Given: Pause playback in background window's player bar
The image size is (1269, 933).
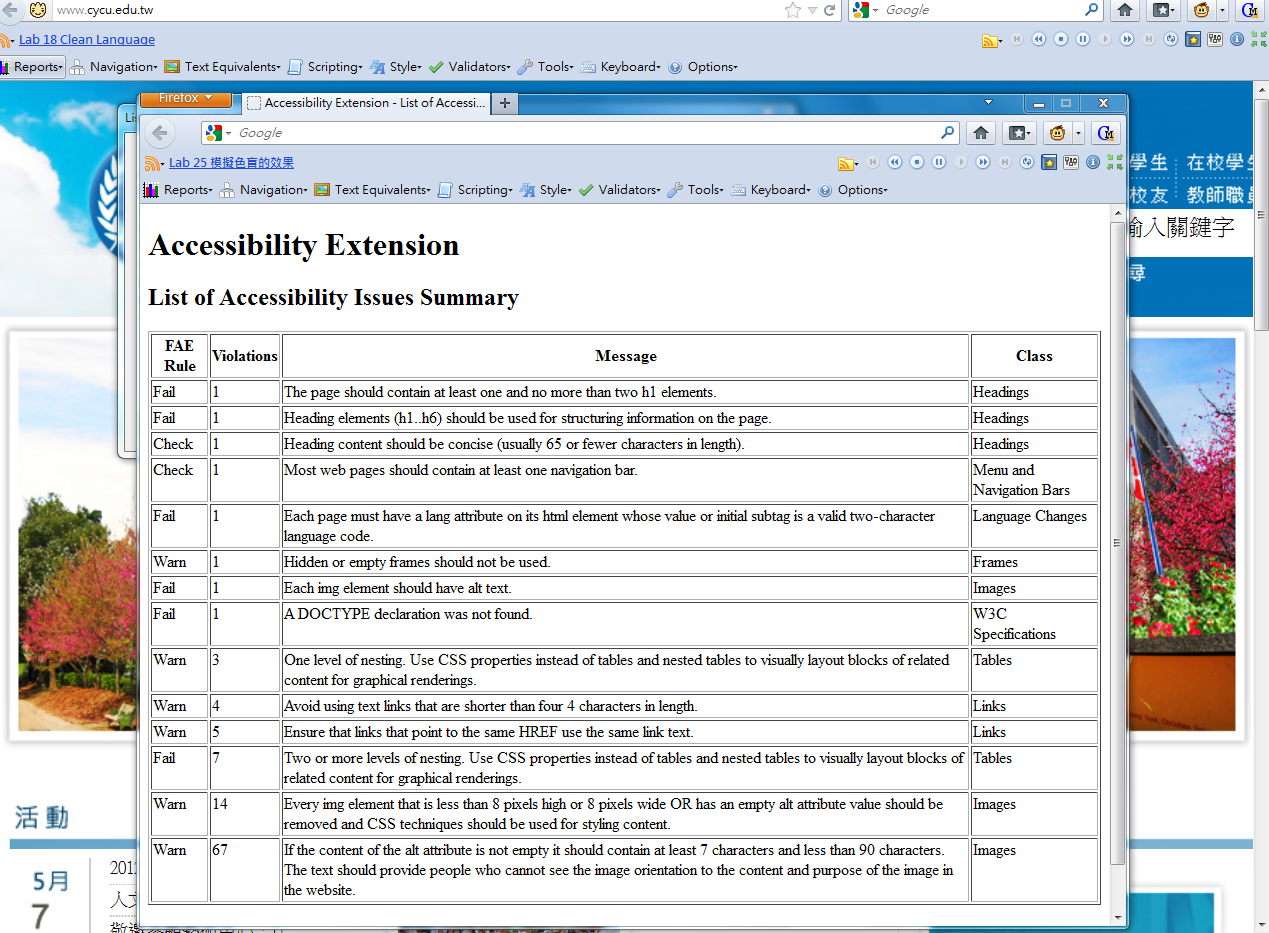Looking at the screenshot, I should (1083, 39).
